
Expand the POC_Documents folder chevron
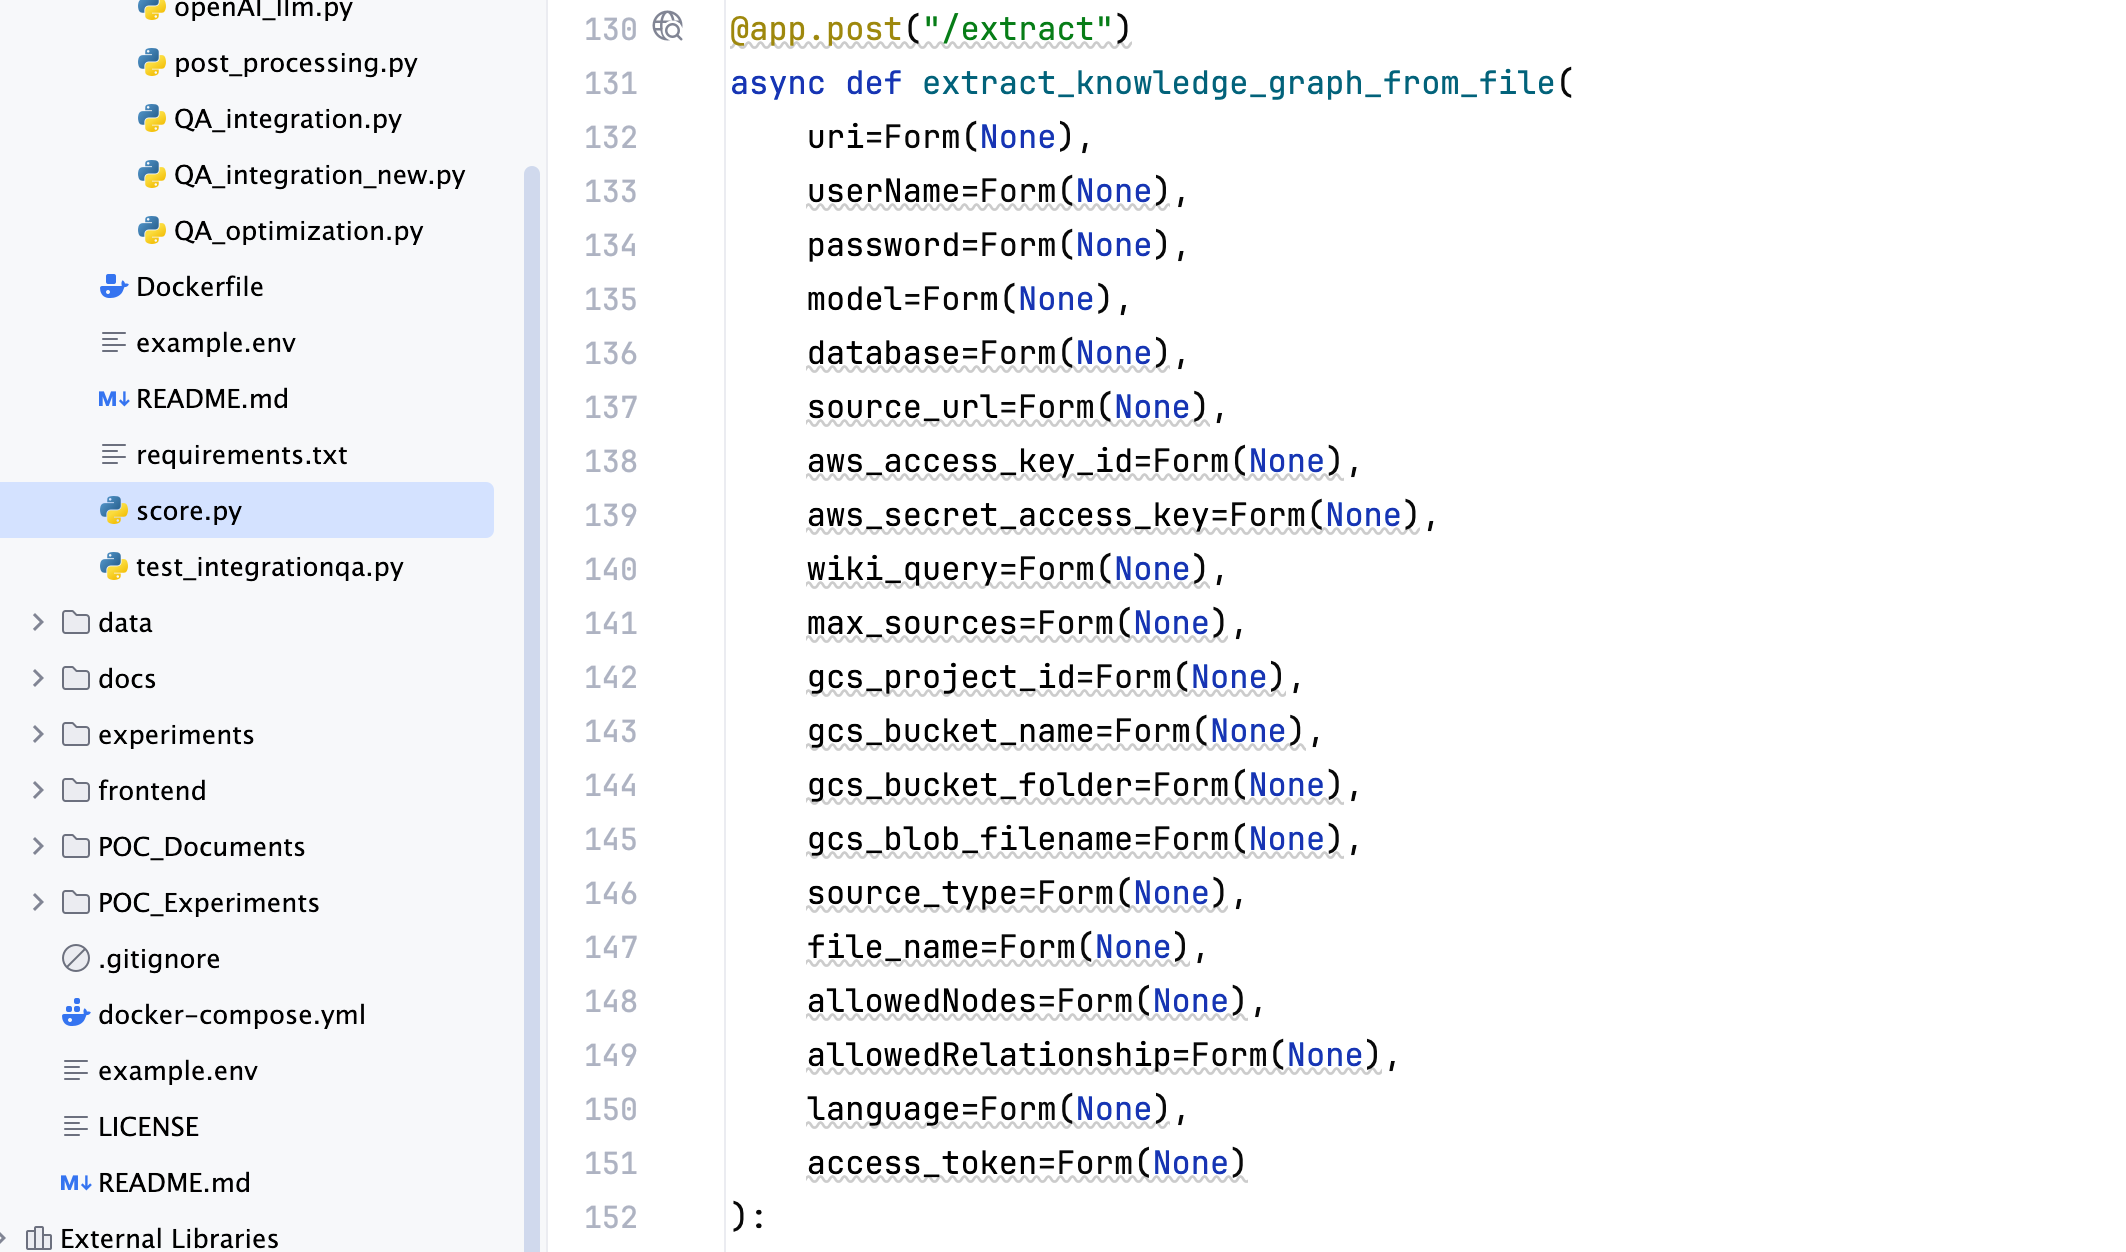(38, 847)
